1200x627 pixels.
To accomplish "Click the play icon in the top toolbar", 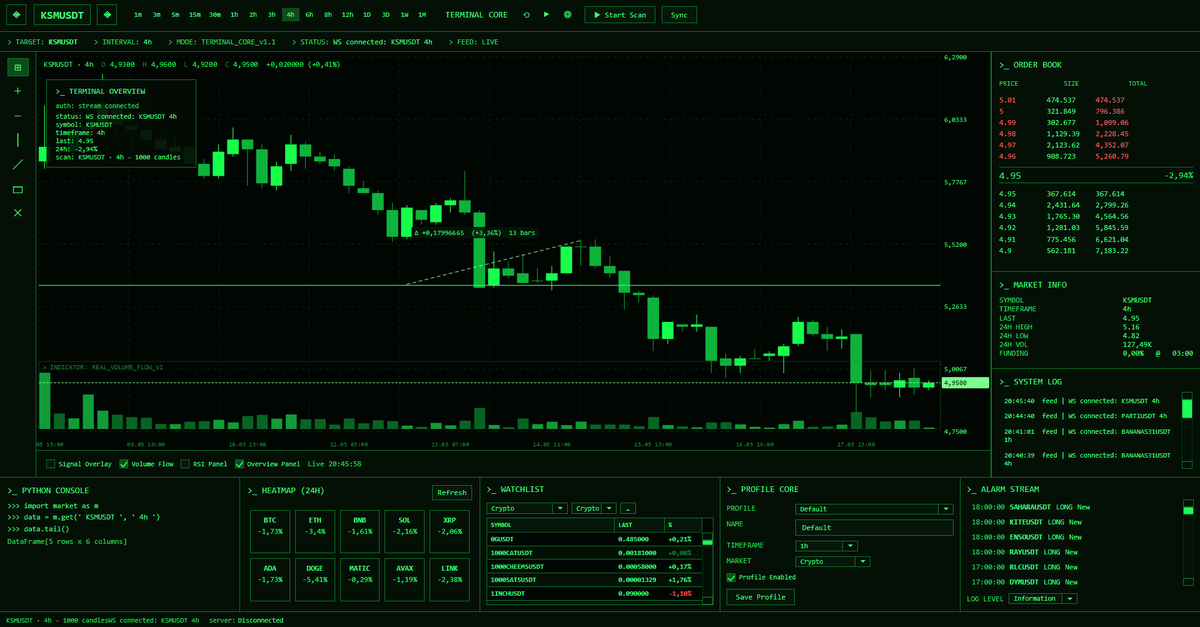I will [x=546, y=15].
